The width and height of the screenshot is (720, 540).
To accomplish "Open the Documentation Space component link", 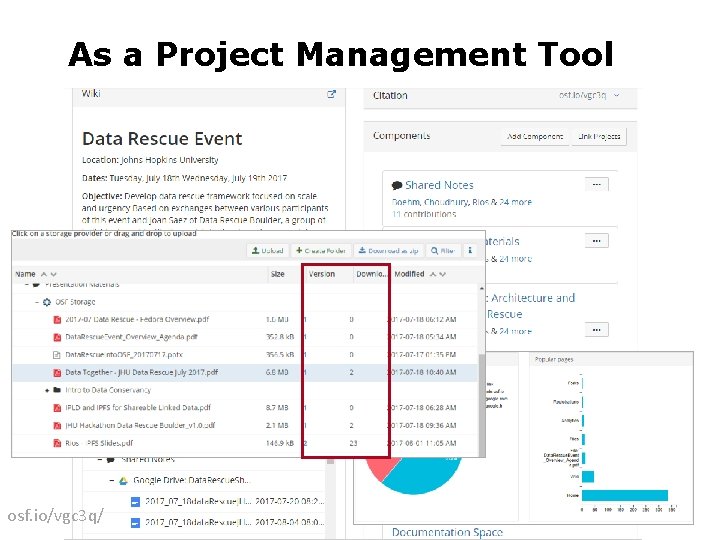I will pos(447,532).
